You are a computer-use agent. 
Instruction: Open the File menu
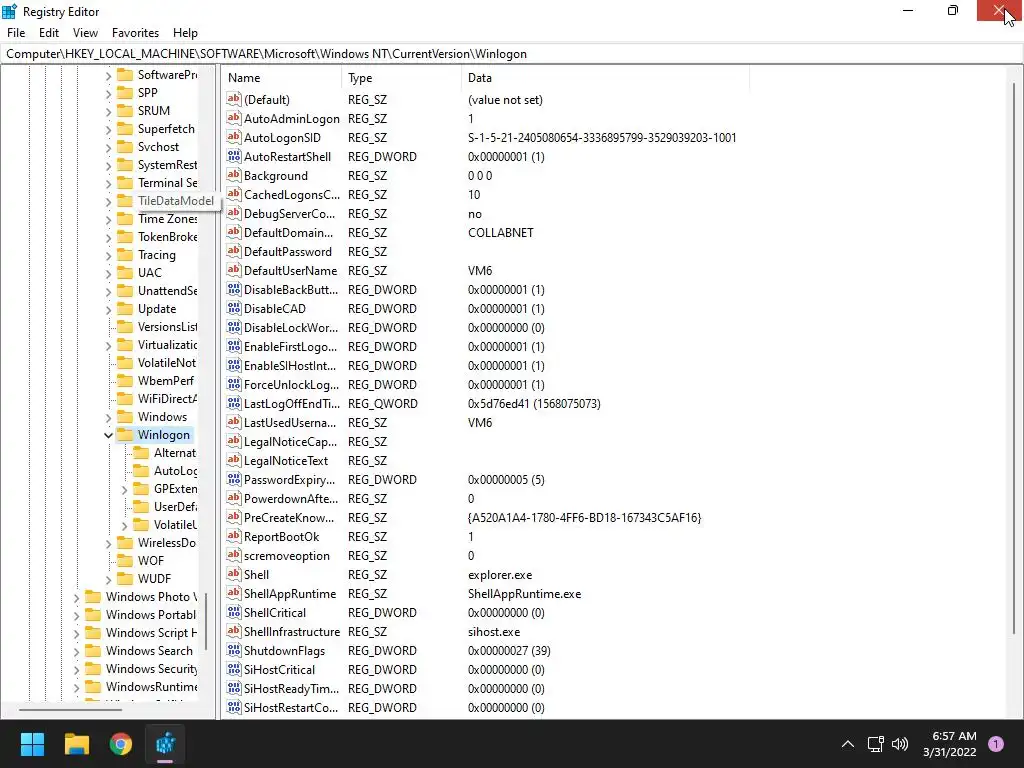point(16,33)
